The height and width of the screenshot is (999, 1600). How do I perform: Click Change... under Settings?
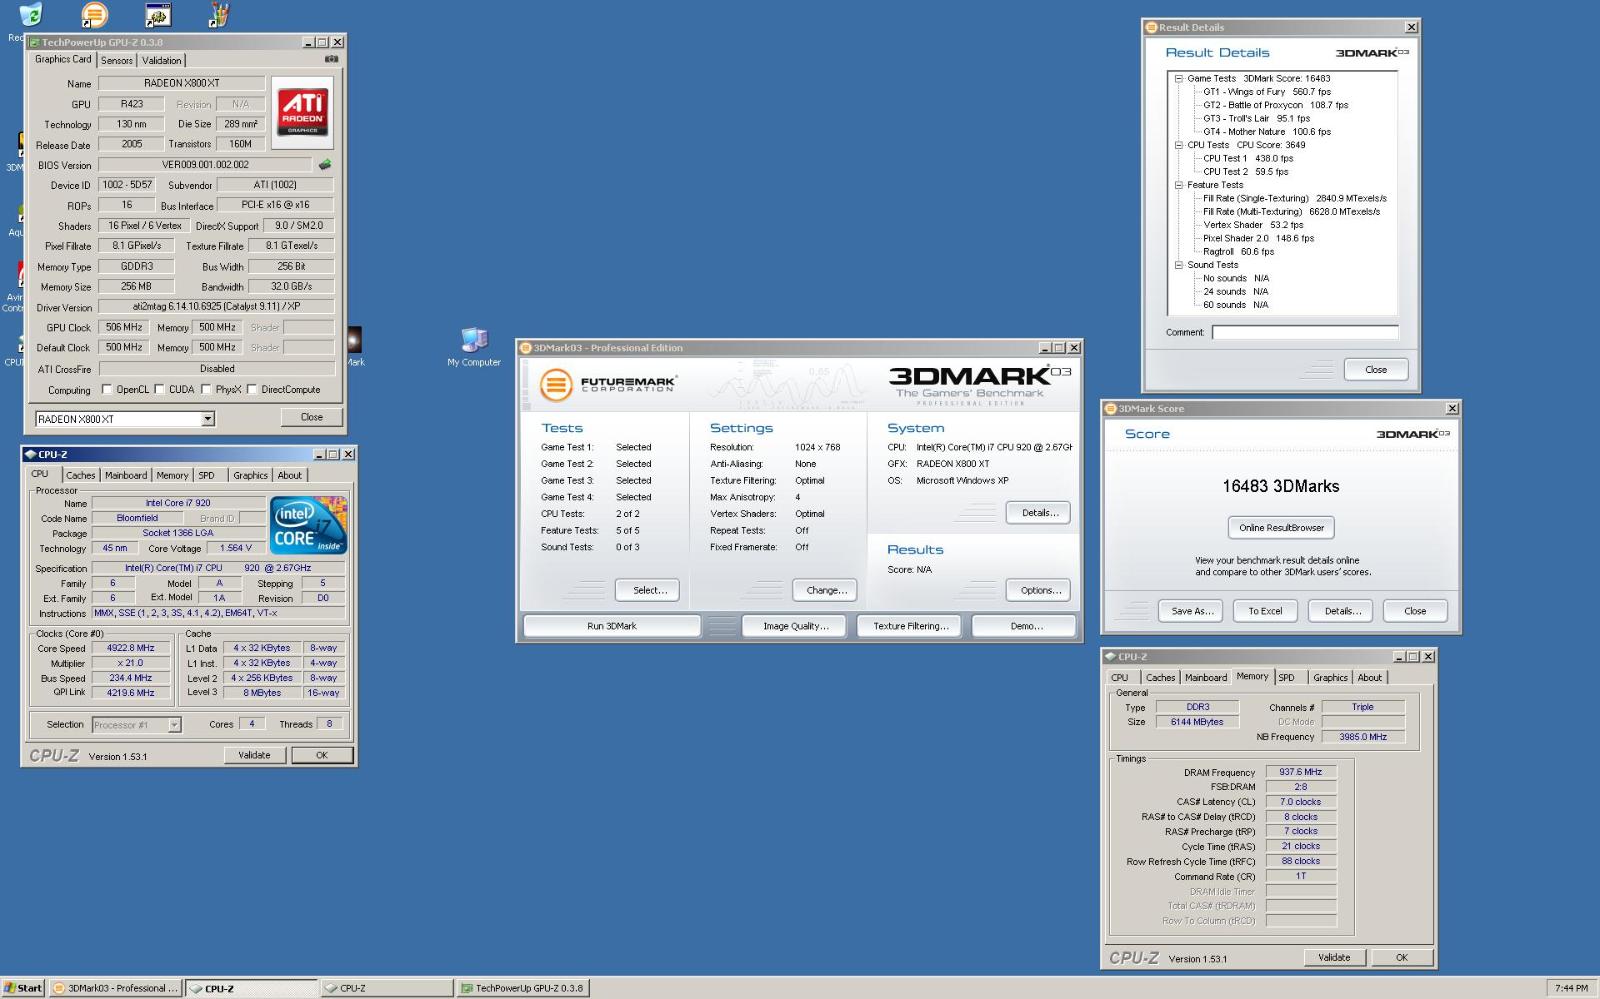point(826,590)
